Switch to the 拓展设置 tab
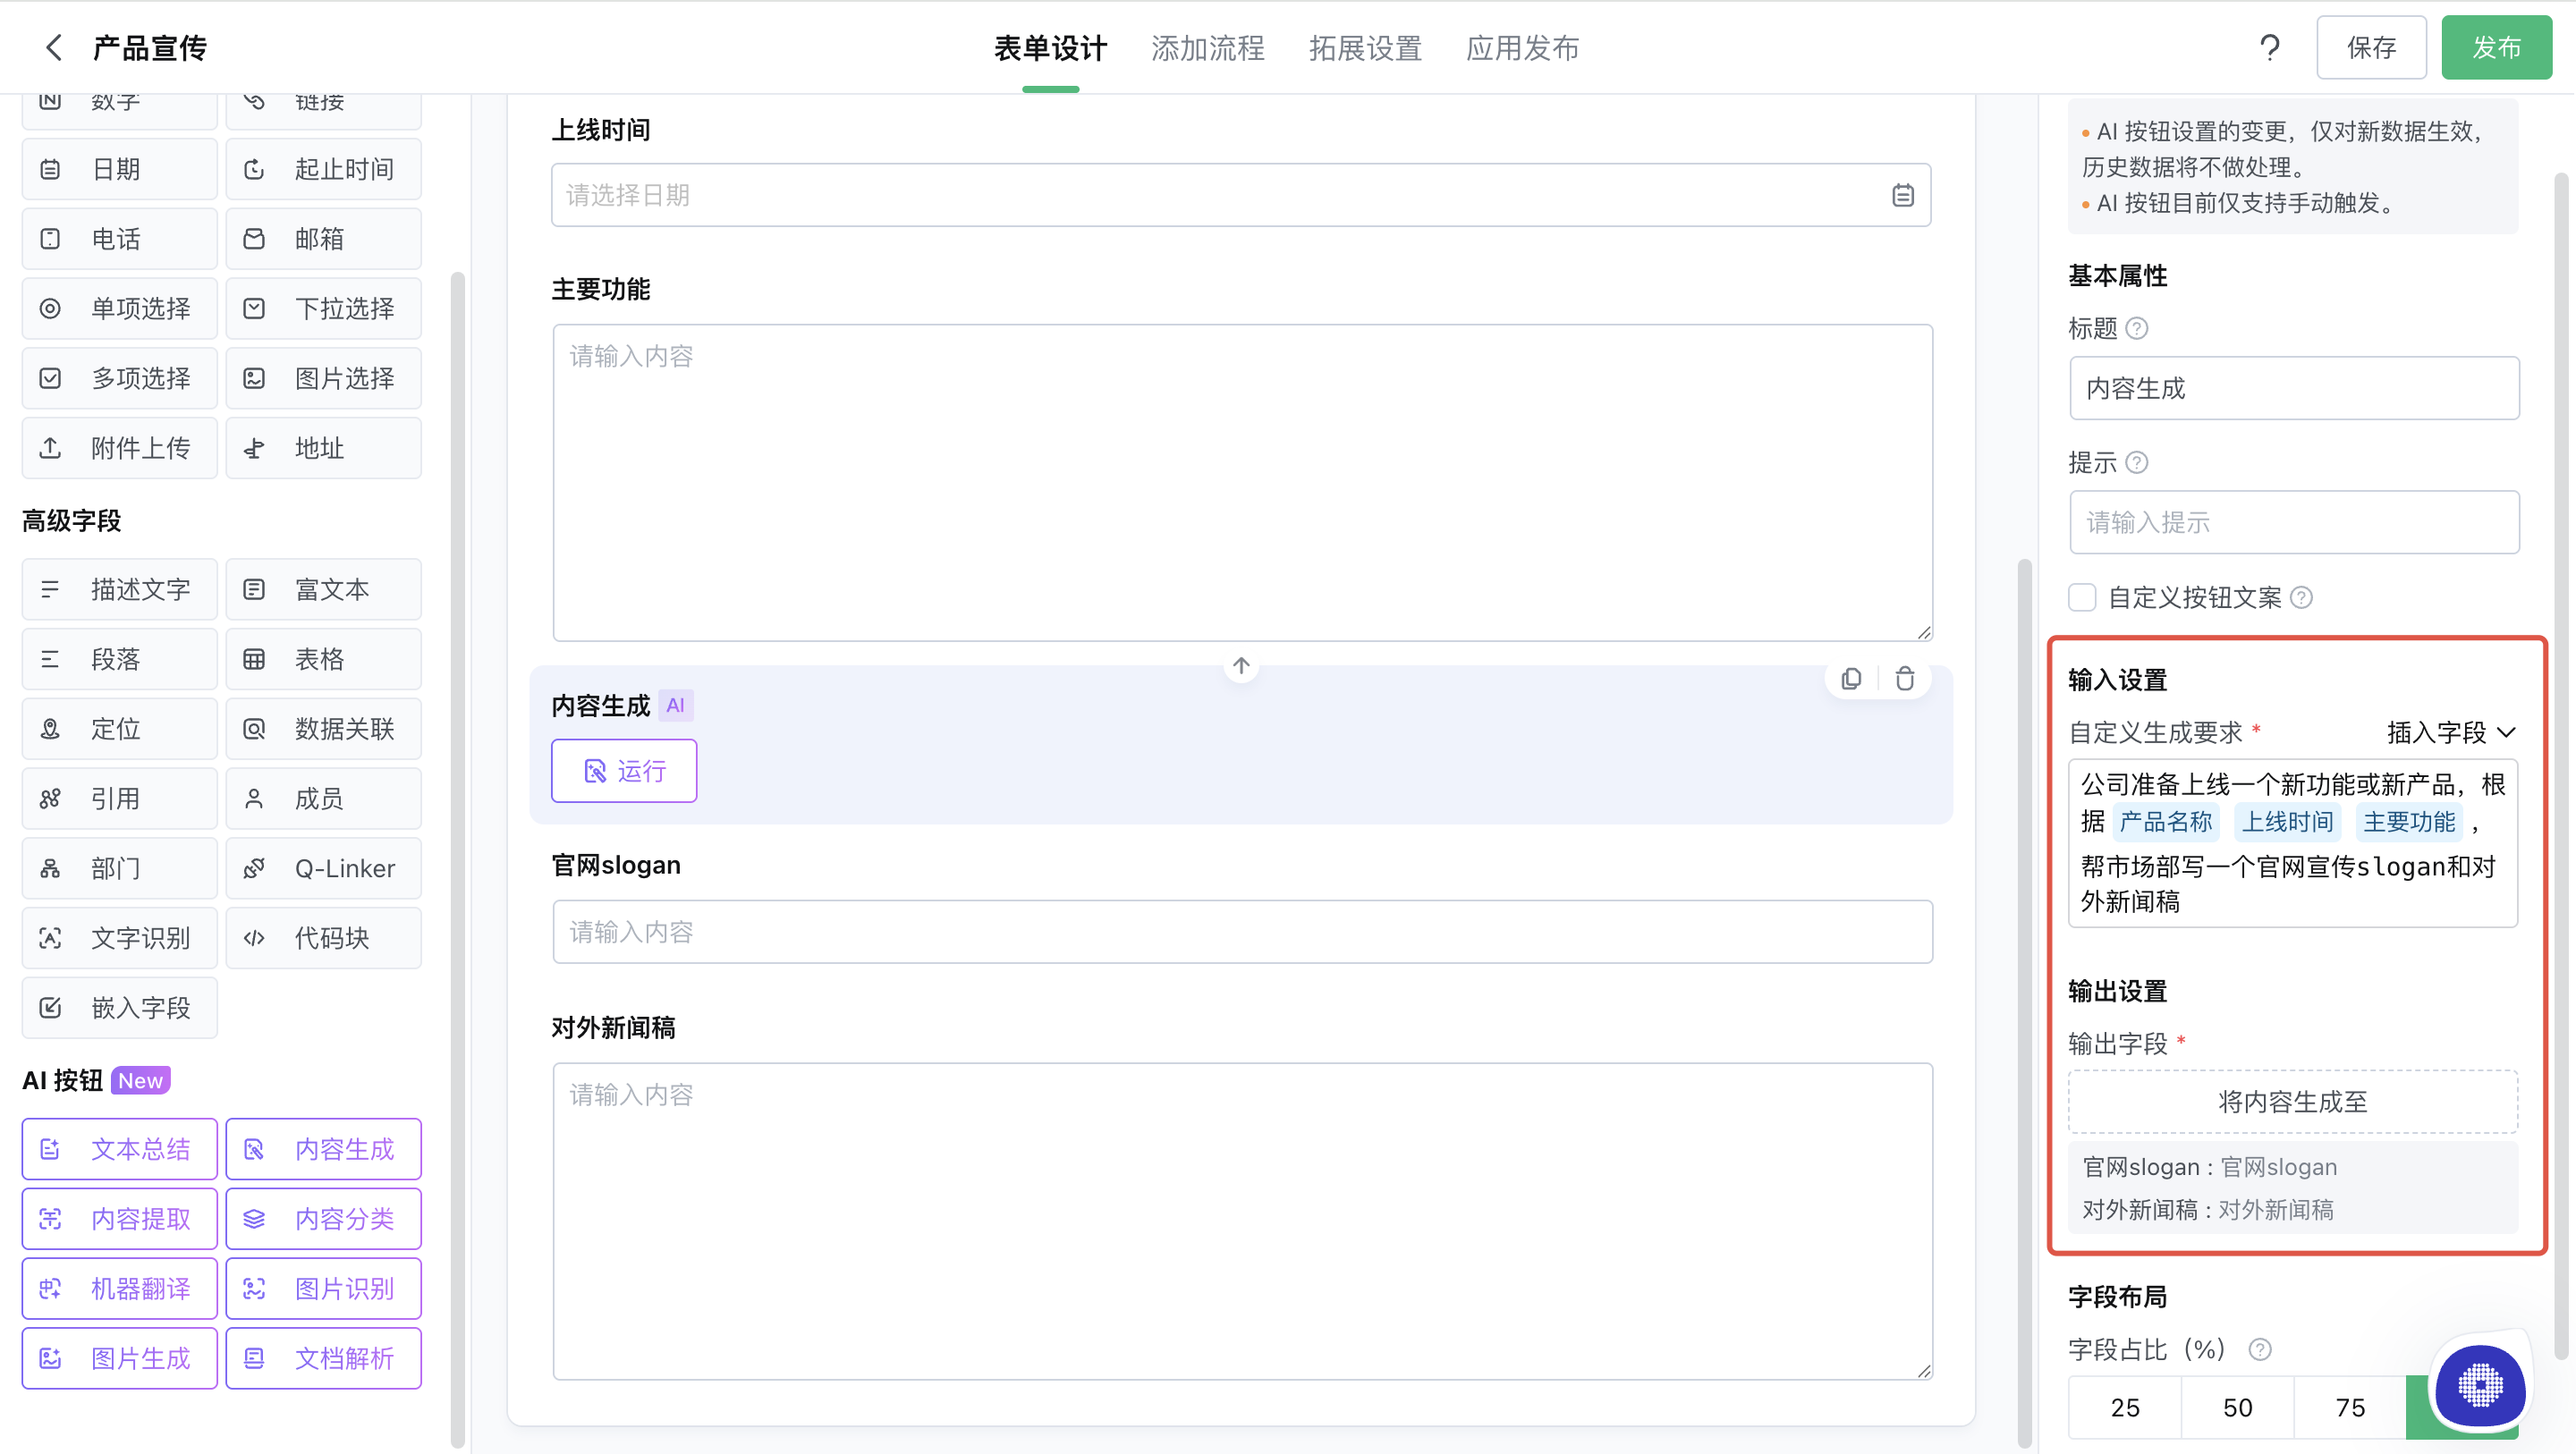Image resolution: width=2576 pixels, height=1454 pixels. click(x=1365, y=48)
